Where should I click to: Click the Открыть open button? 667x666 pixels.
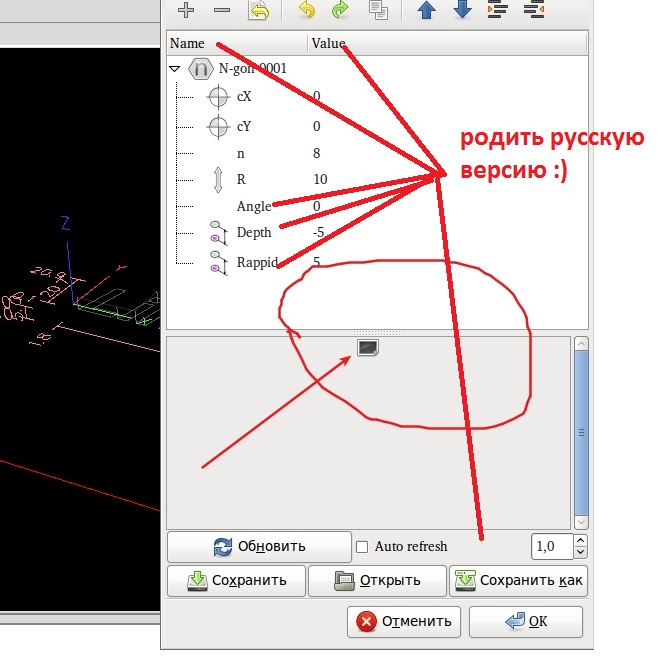point(377,581)
